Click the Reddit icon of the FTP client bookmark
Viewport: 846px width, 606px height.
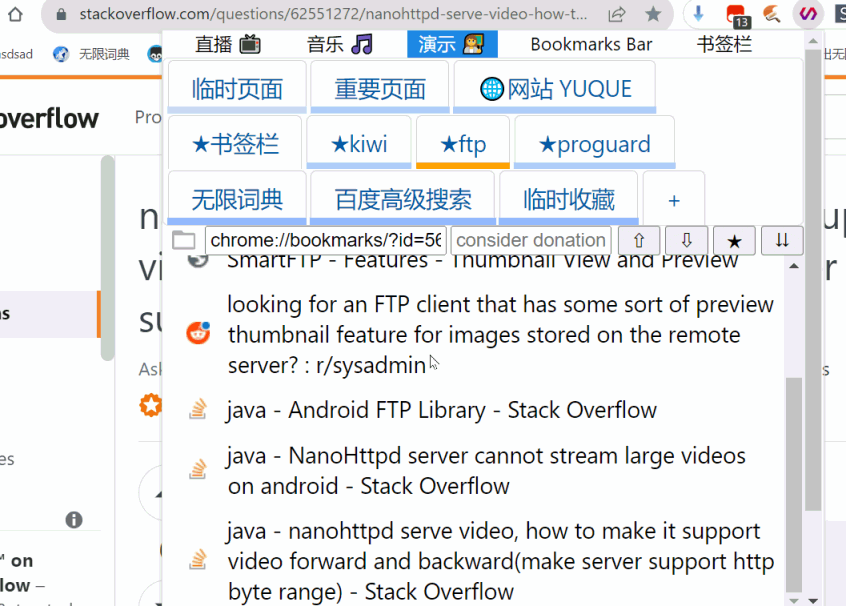pos(198,332)
